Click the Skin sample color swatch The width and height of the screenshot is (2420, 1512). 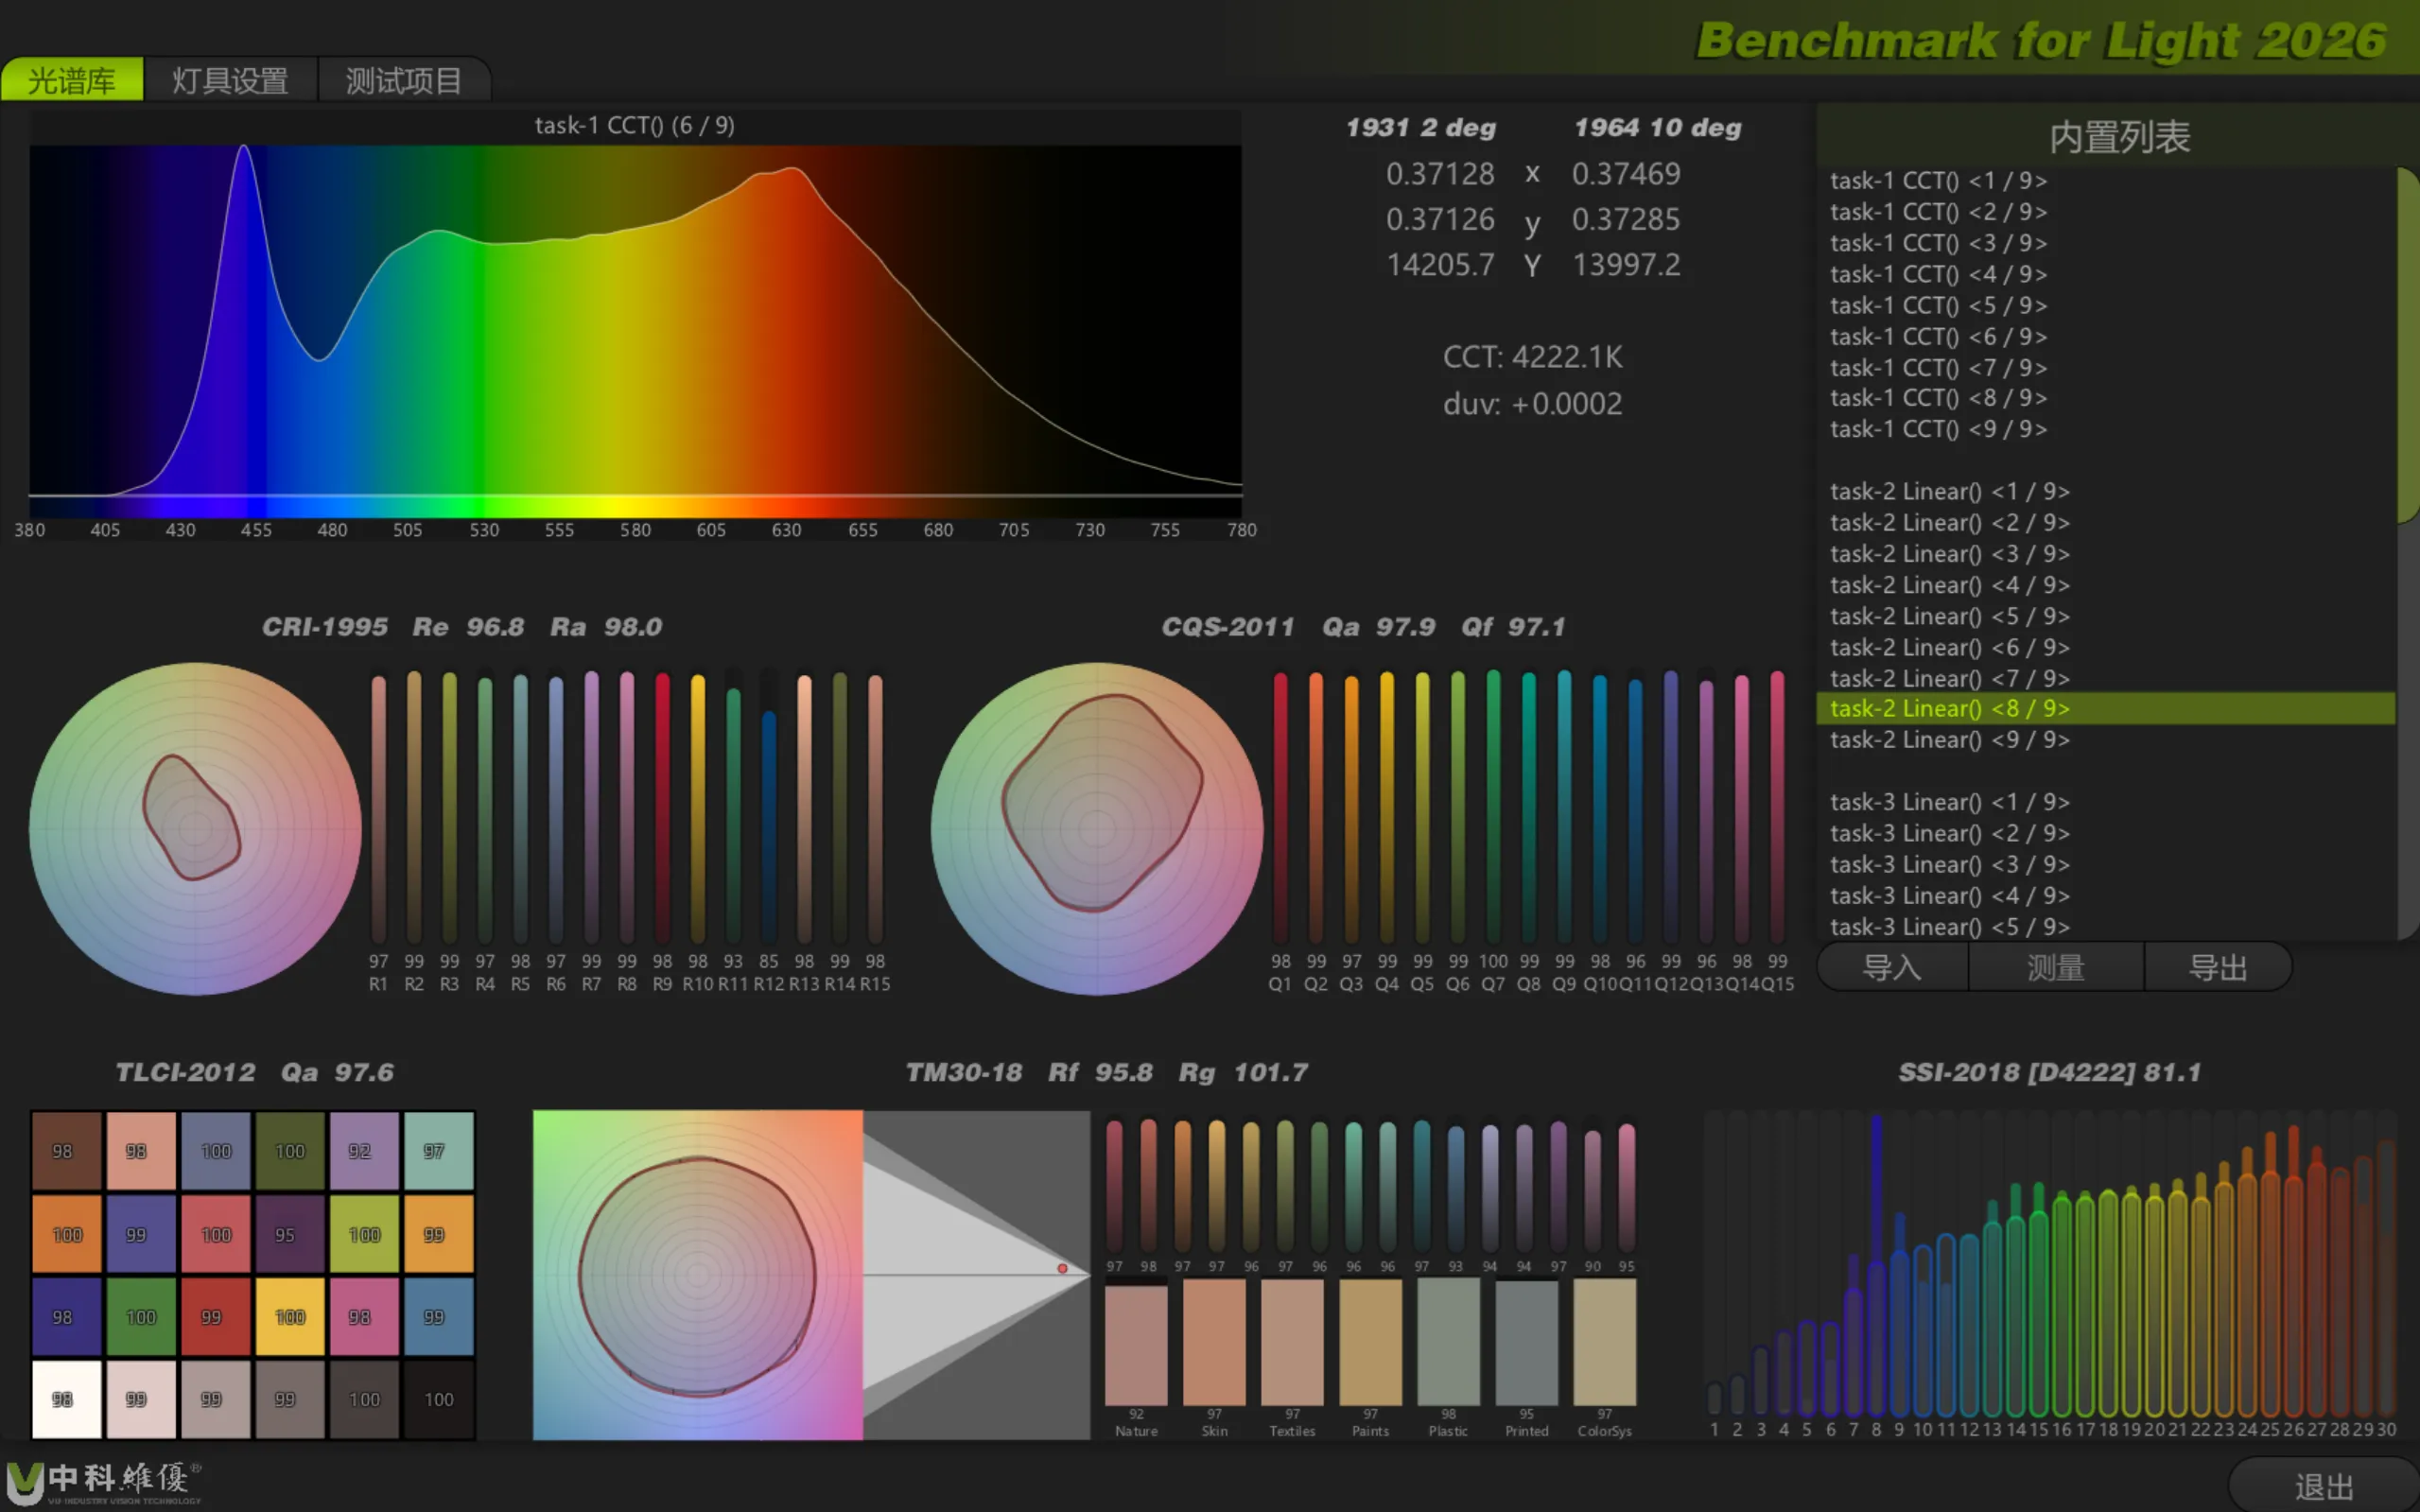1214,1345
